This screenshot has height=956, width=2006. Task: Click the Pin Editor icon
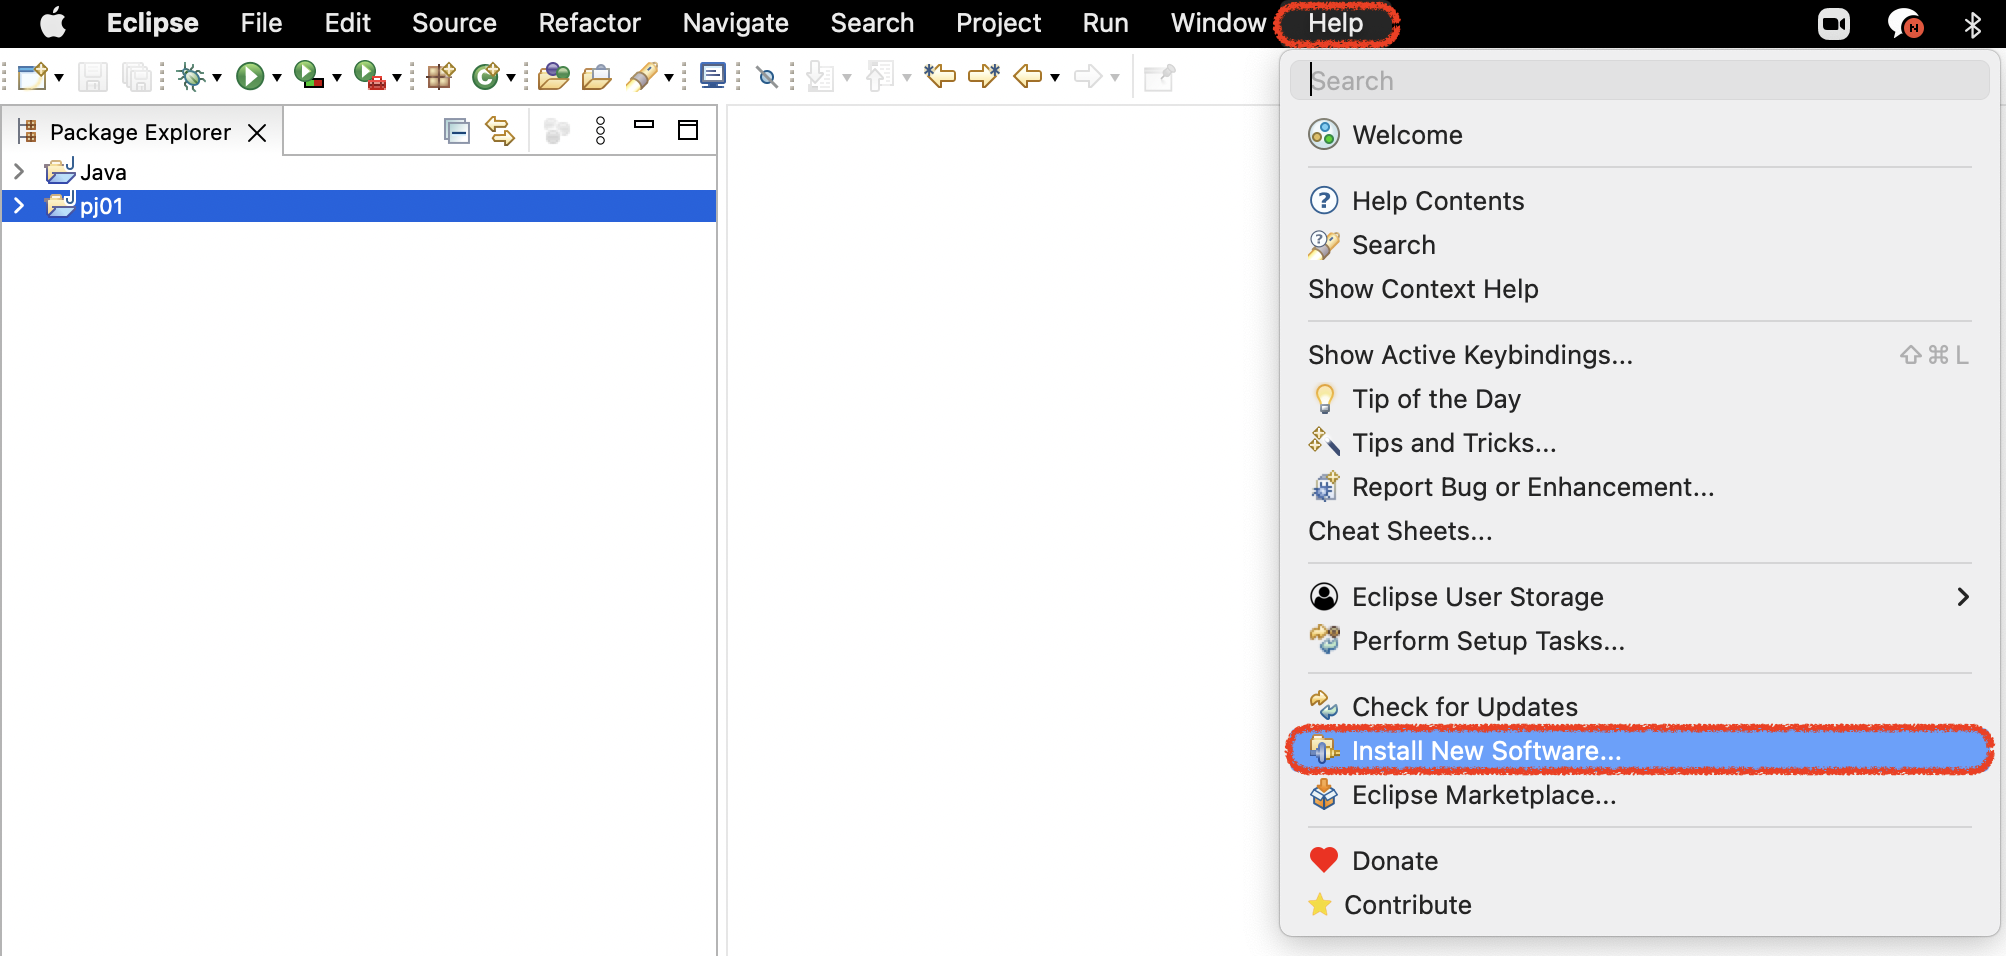click(x=1159, y=76)
